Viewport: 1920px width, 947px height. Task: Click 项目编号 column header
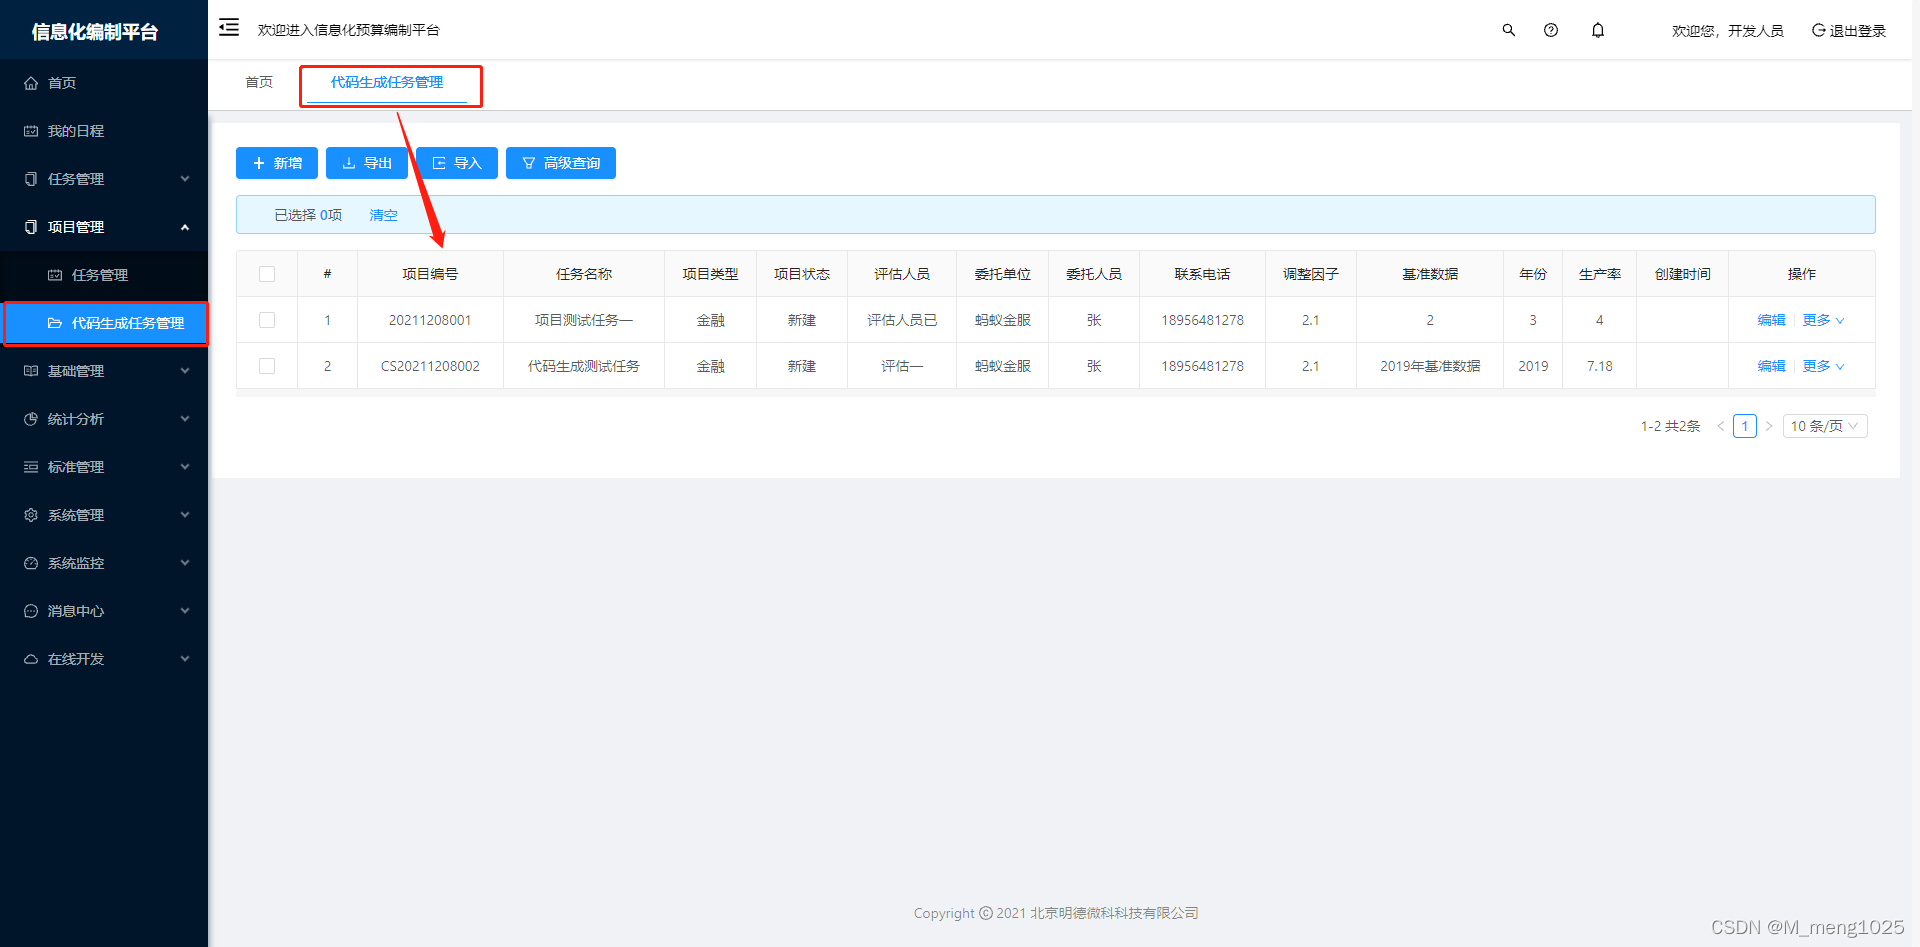coord(430,274)
